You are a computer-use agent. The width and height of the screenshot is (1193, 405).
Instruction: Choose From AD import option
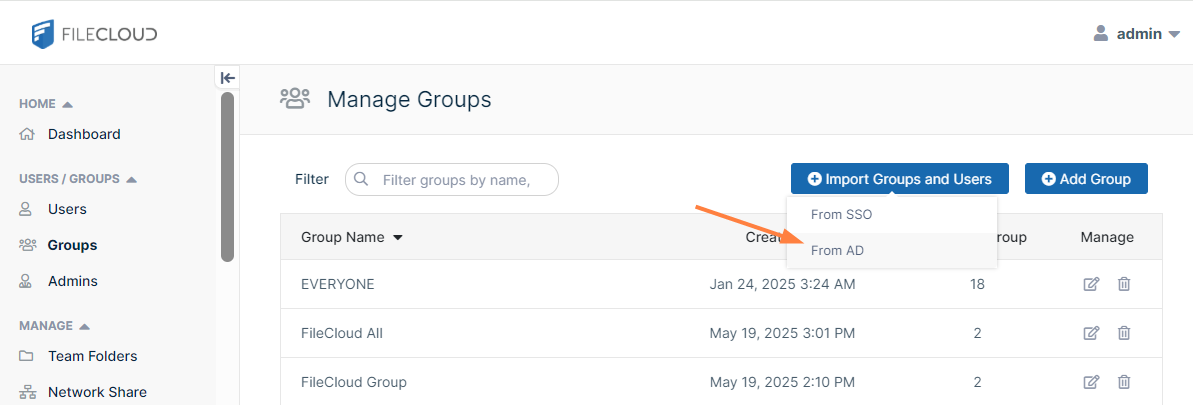[x=837, y=251]
